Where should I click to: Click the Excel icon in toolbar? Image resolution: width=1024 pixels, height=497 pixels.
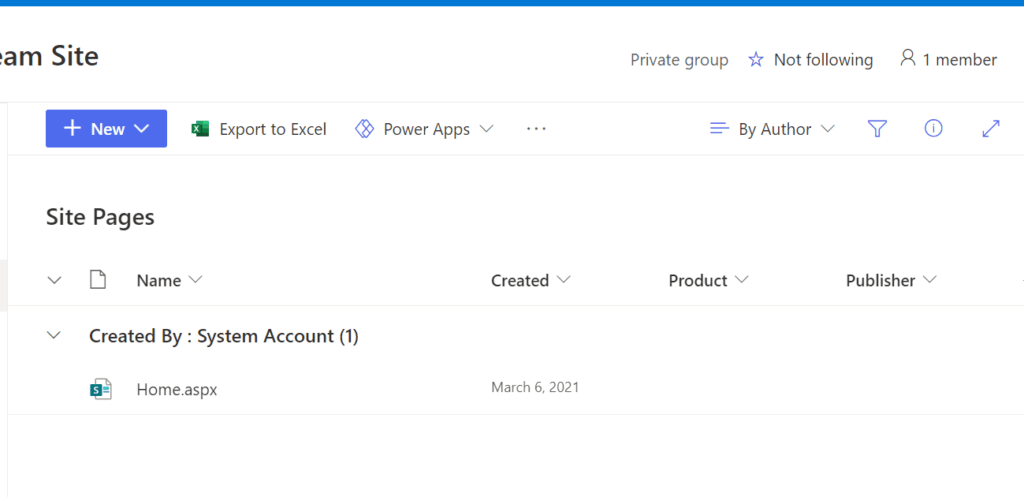pos(200,129)
